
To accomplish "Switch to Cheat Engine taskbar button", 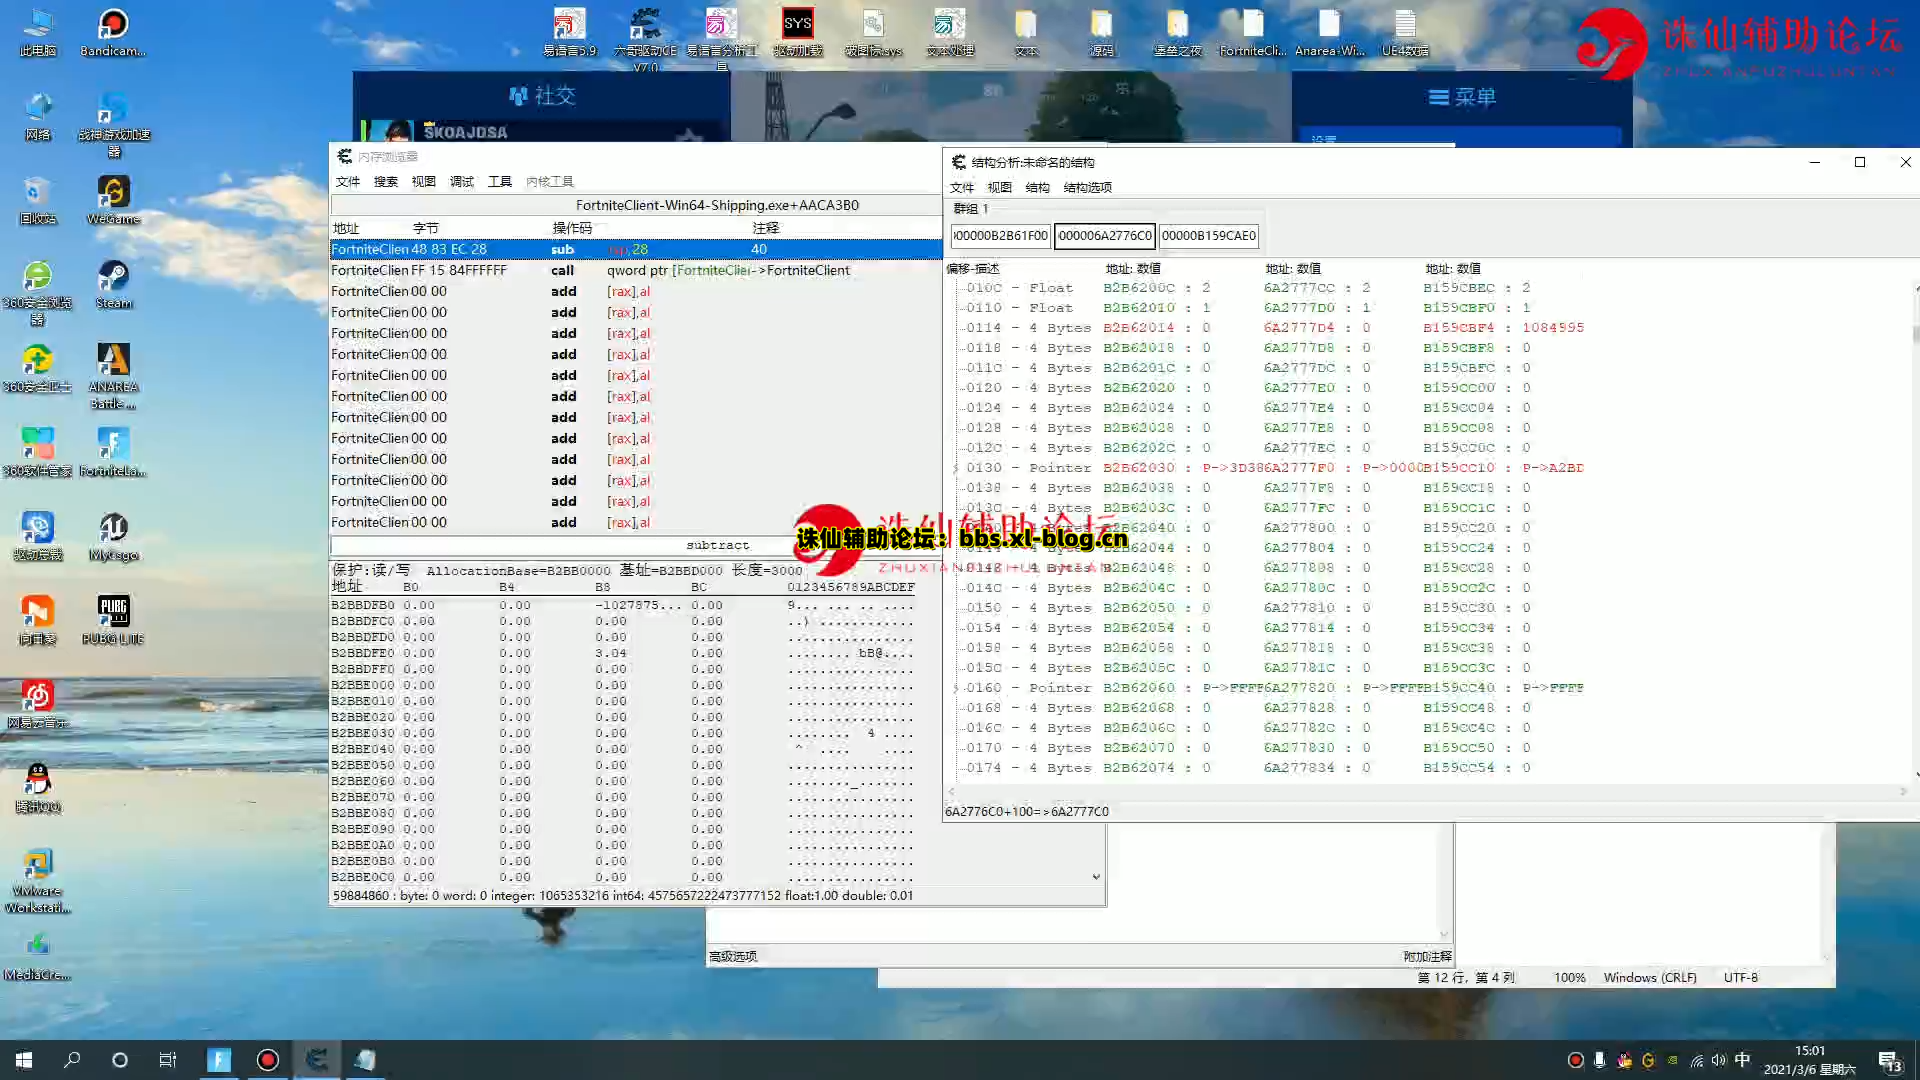I will pyautogui.click(x=317, y=1060).
